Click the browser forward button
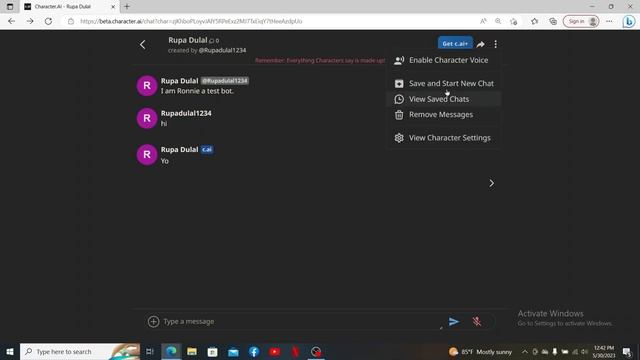640x360 pixels. [x=30, y=21]
